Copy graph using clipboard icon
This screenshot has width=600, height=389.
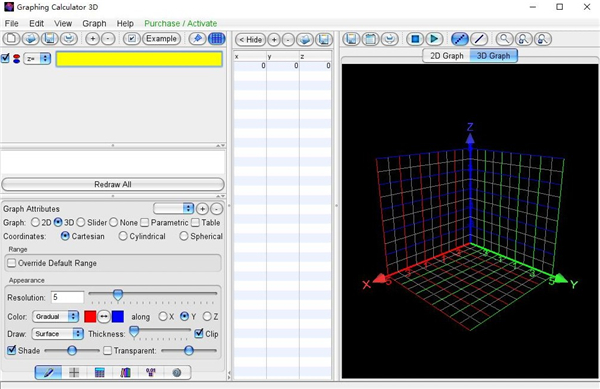pyautogui.click(x=370, y=39)
